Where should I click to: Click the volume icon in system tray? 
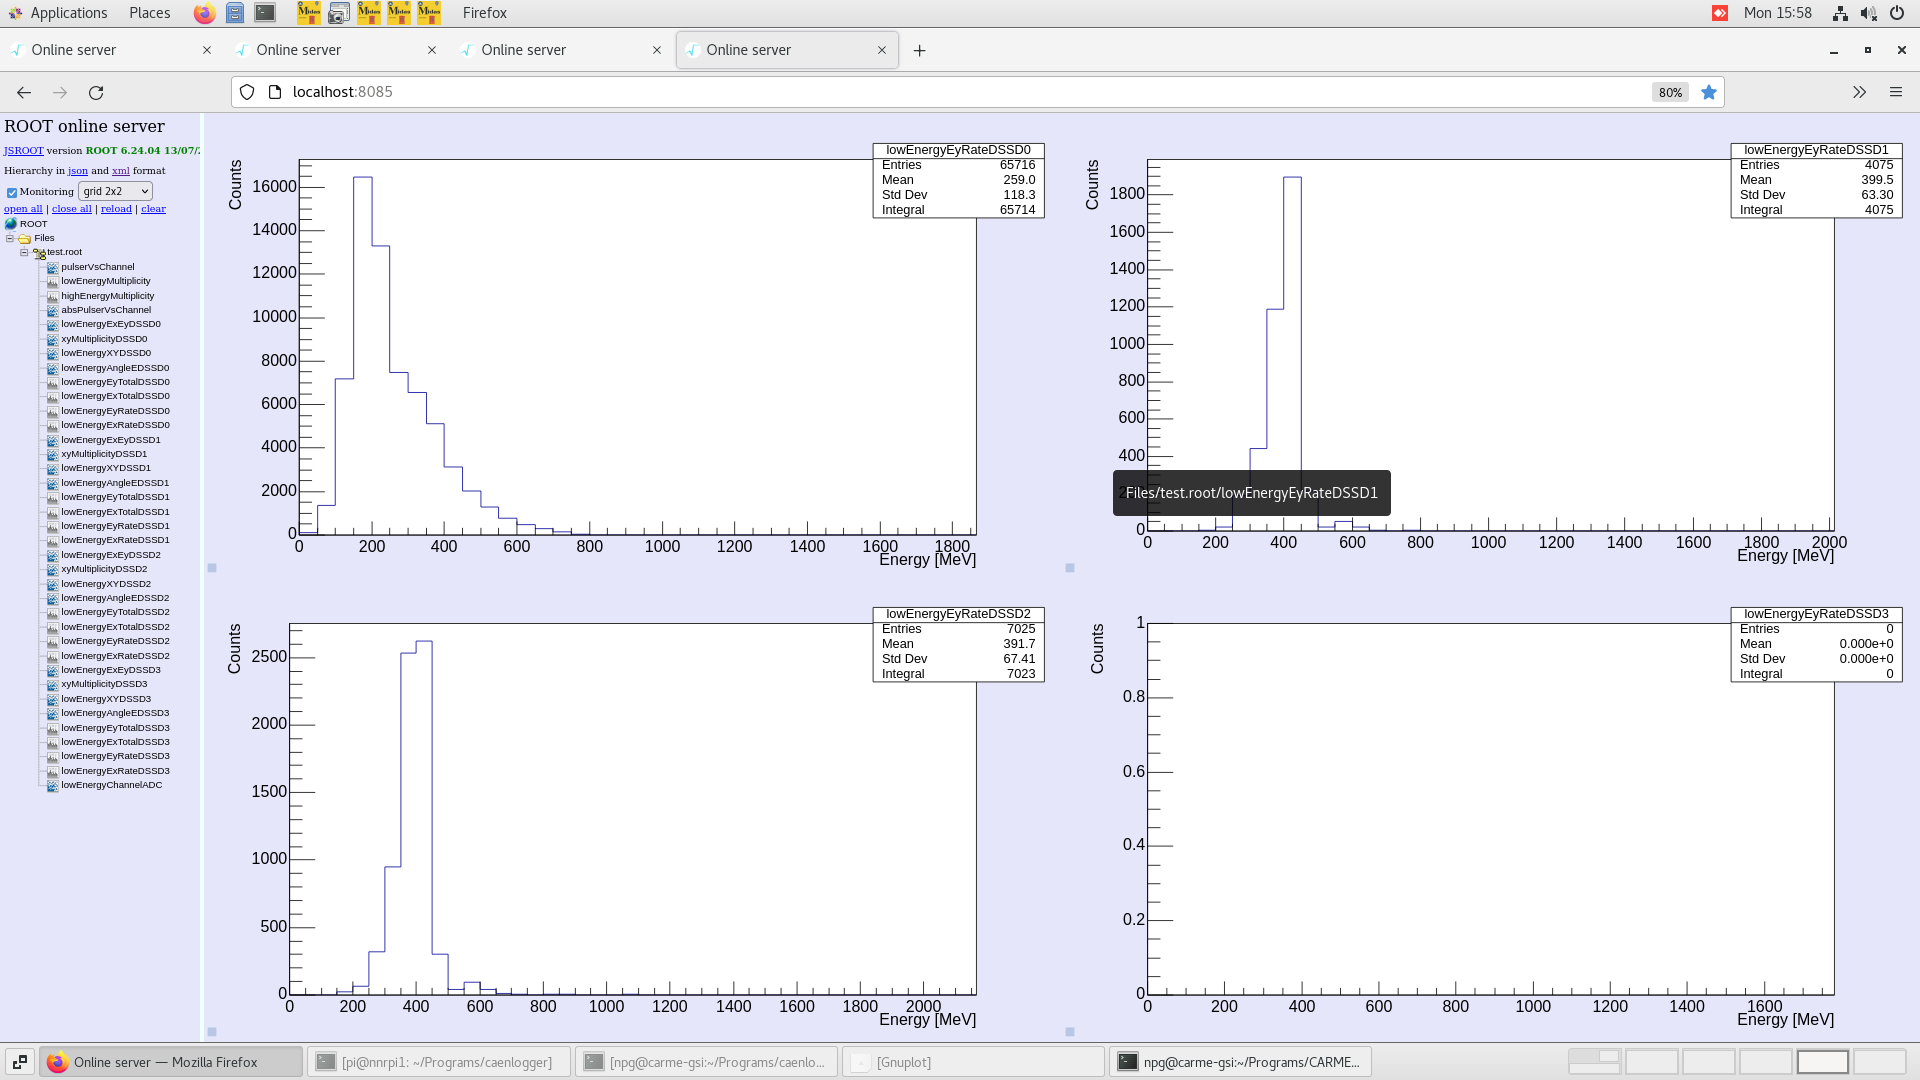coord(1868,13)
